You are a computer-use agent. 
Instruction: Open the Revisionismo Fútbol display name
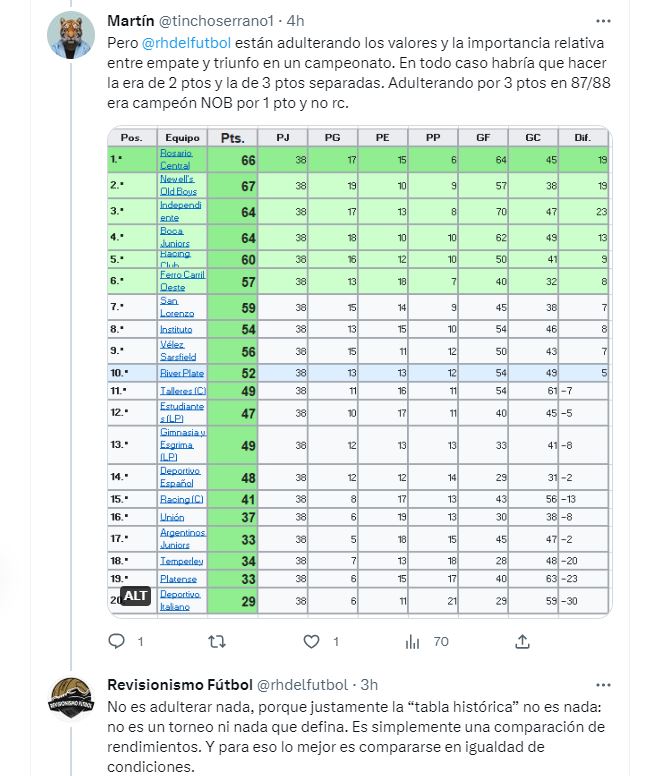(x=180, y=685)
